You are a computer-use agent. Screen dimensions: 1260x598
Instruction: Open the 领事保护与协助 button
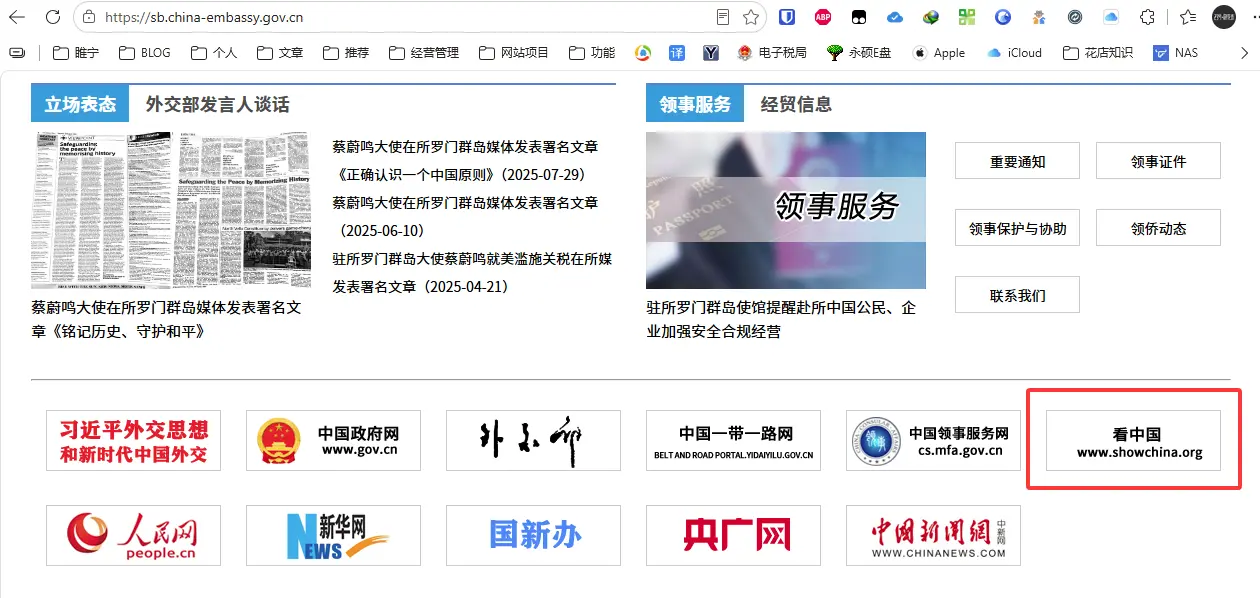click(1017, 228)
